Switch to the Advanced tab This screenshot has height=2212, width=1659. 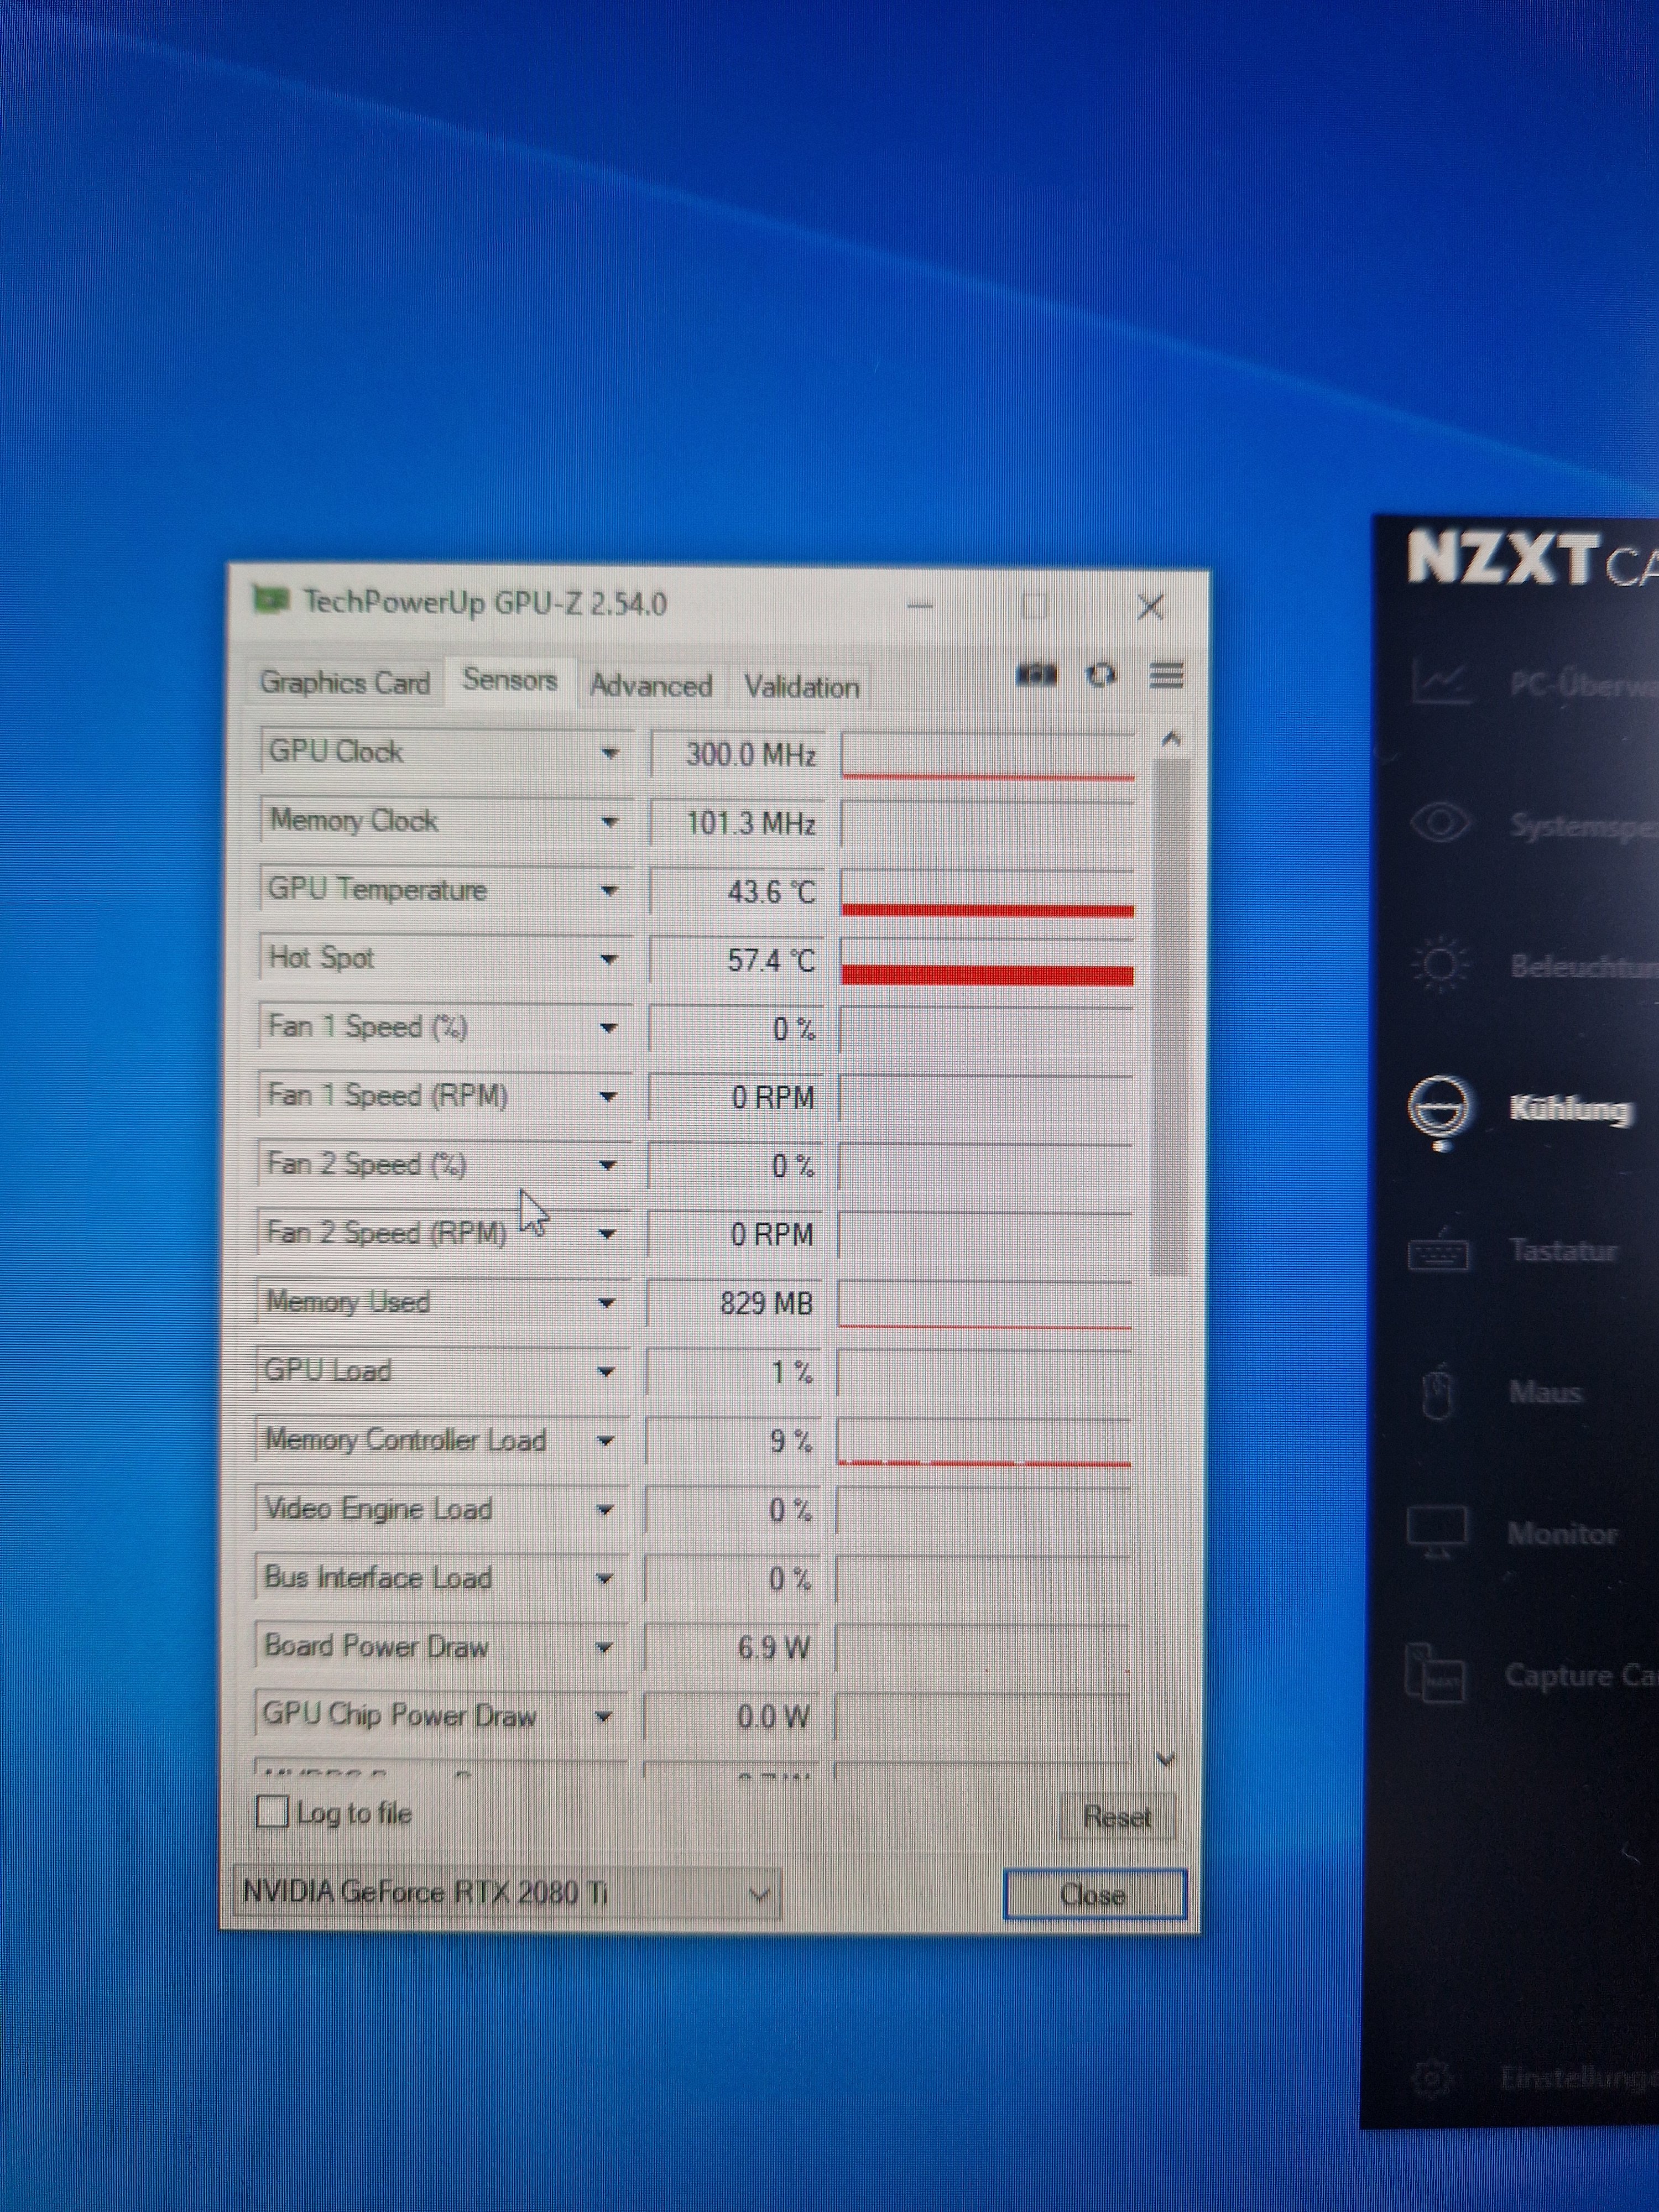[651, 686]
